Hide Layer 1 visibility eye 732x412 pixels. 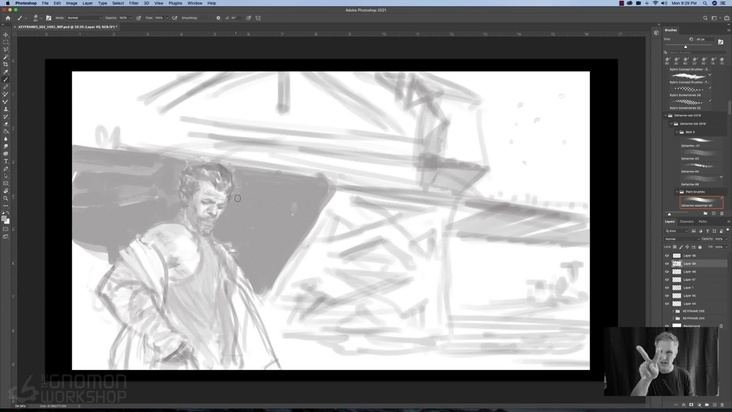pos(667,287)
